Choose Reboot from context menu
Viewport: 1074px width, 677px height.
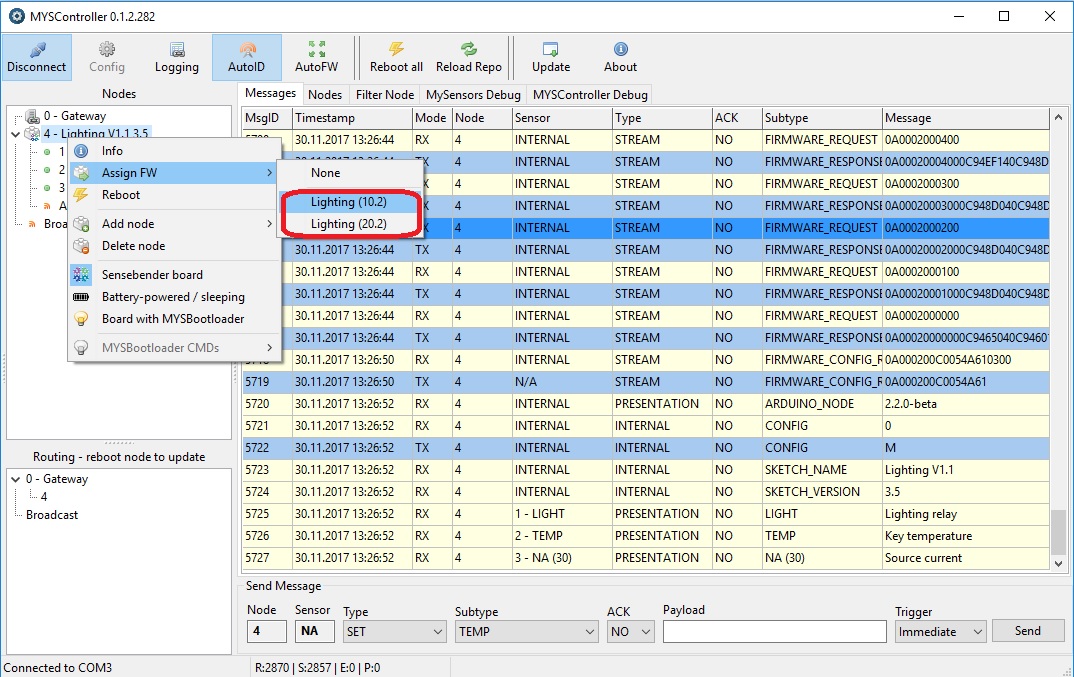click(x=121, y=195)
